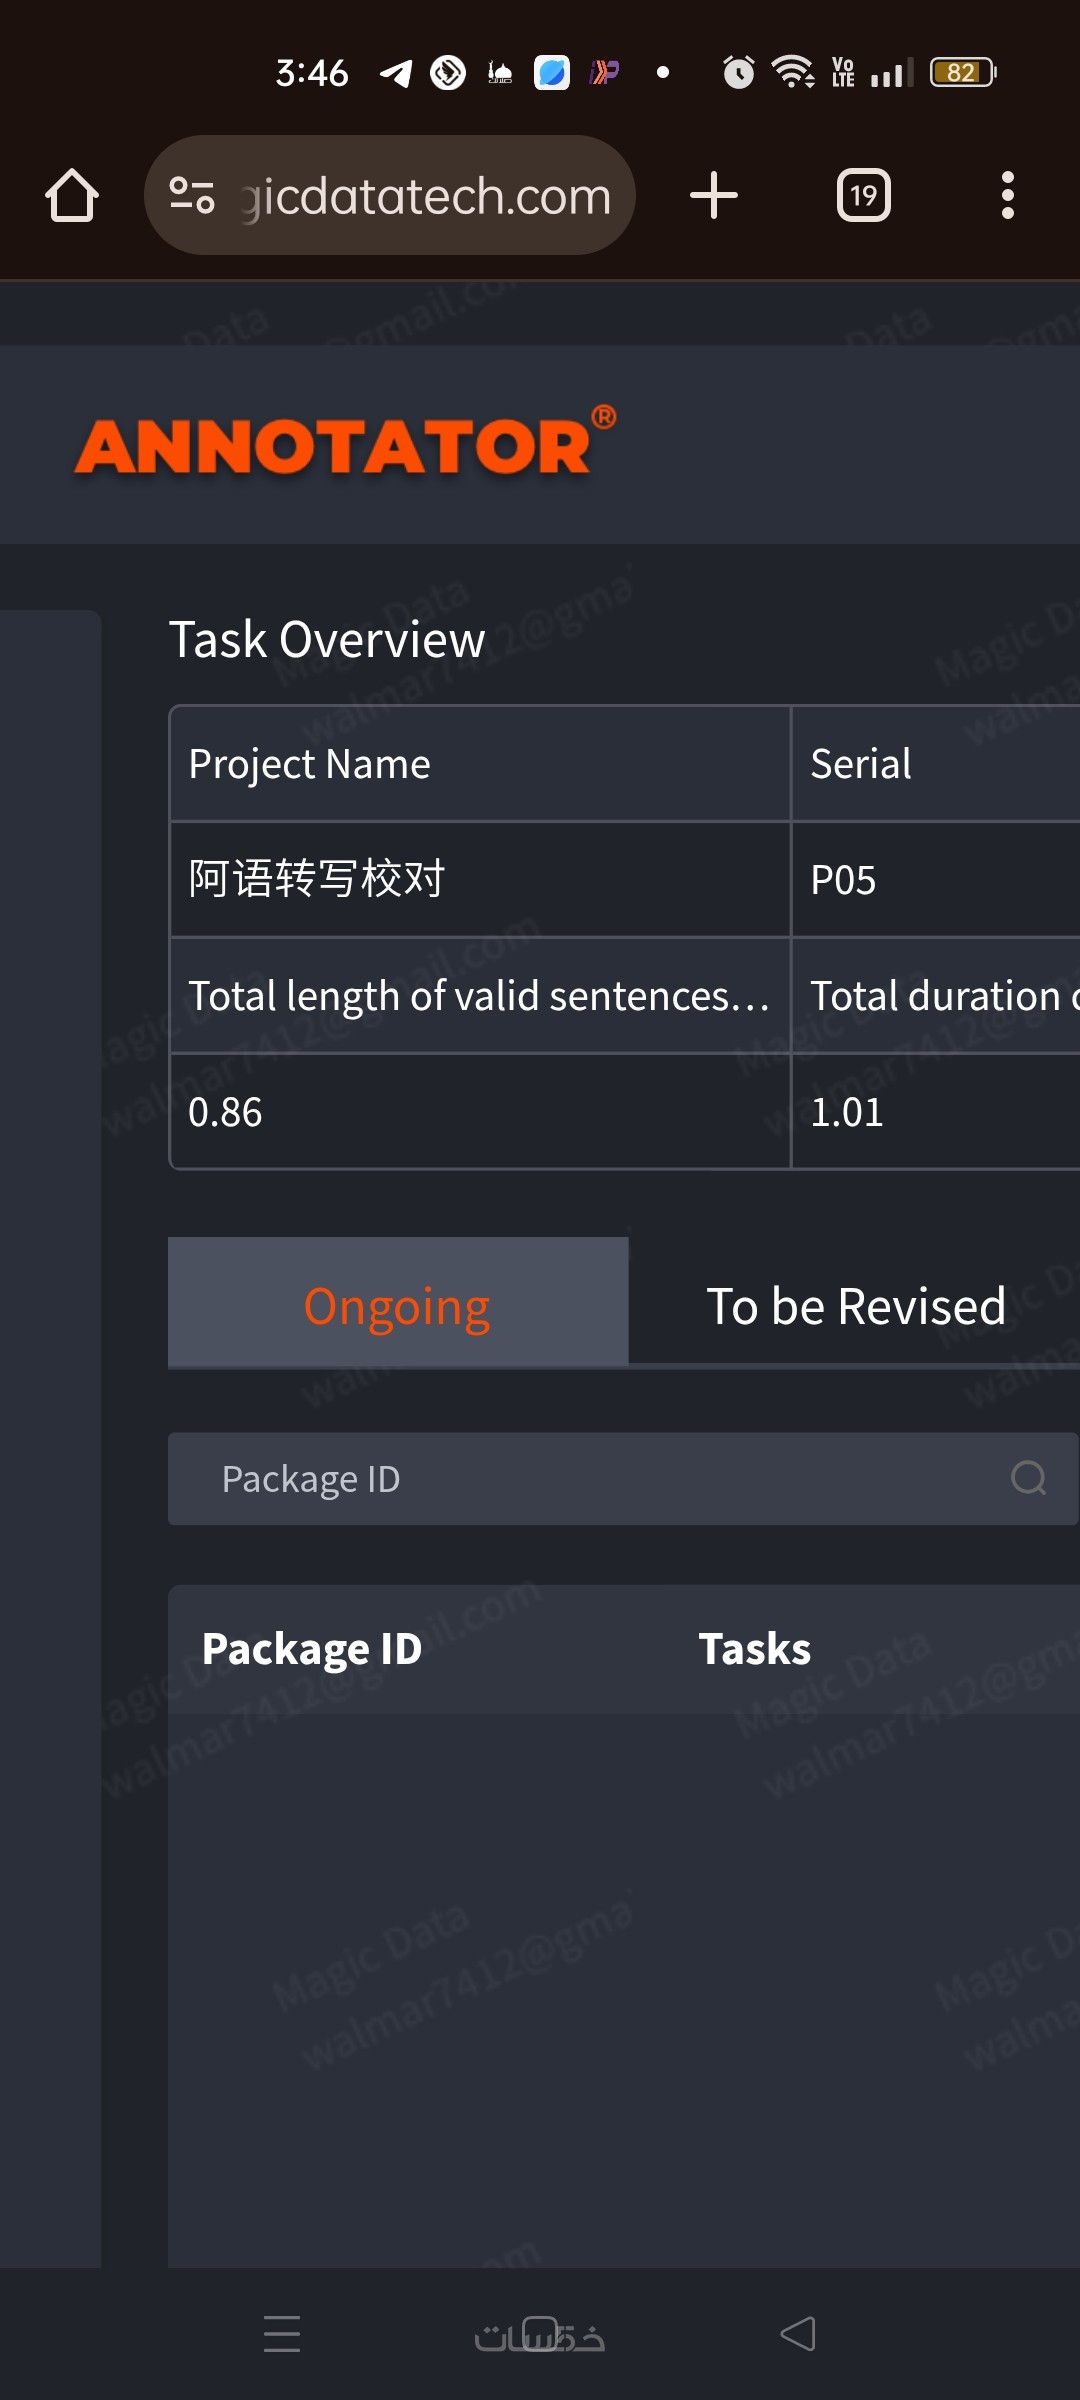This screenshot has height=2400, width=1080.
Task: Click the Tasks column header
Action: 754,1649
